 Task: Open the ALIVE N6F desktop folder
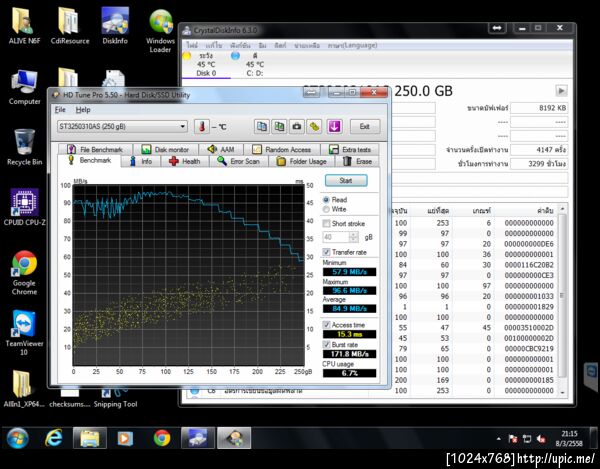click(24, 26)
